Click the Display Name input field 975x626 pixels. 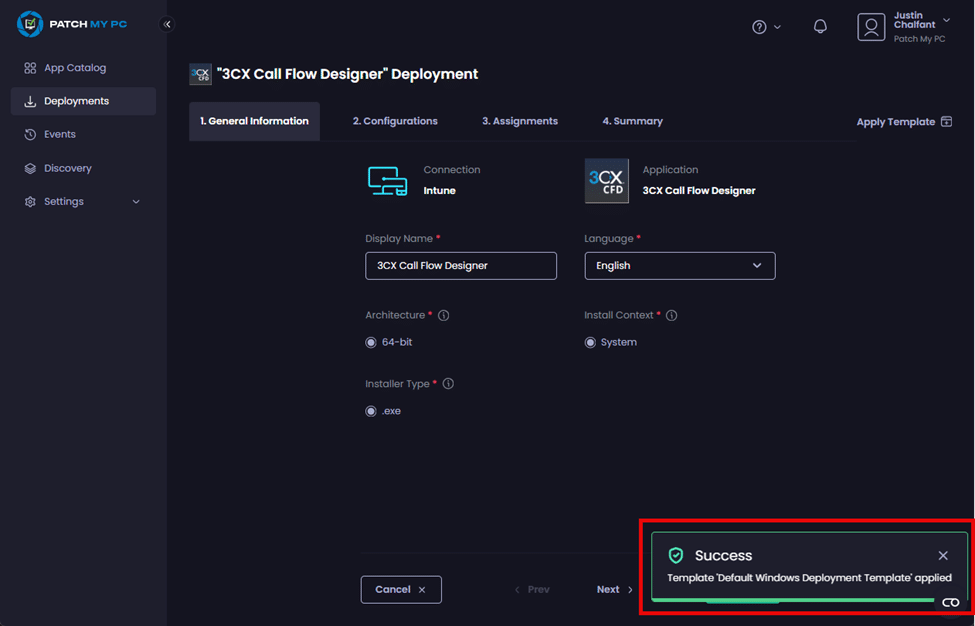[460, 266]
